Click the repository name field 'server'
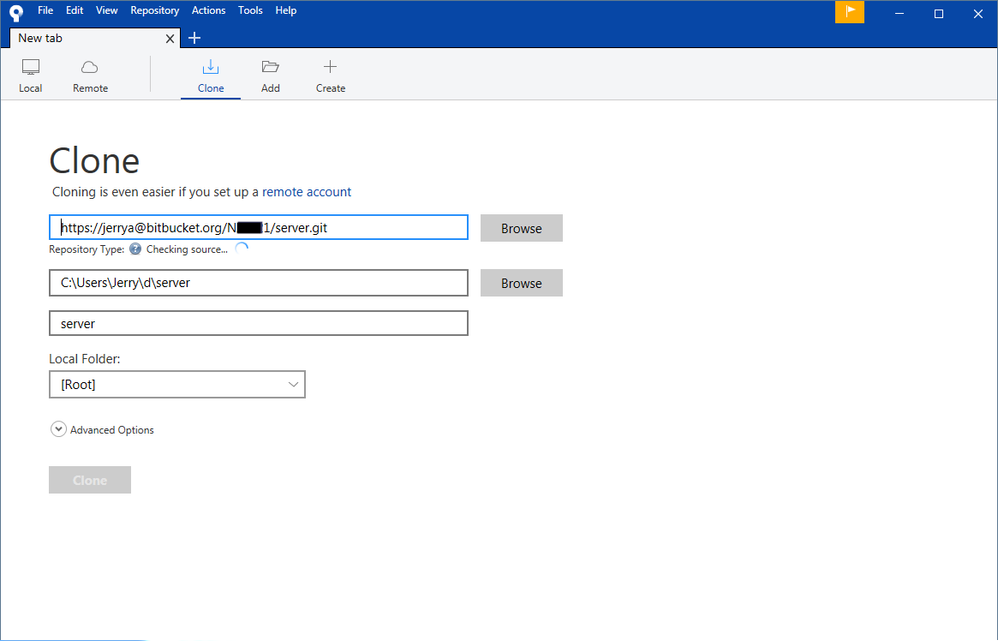998x641 pixels. tap(258, 323)
